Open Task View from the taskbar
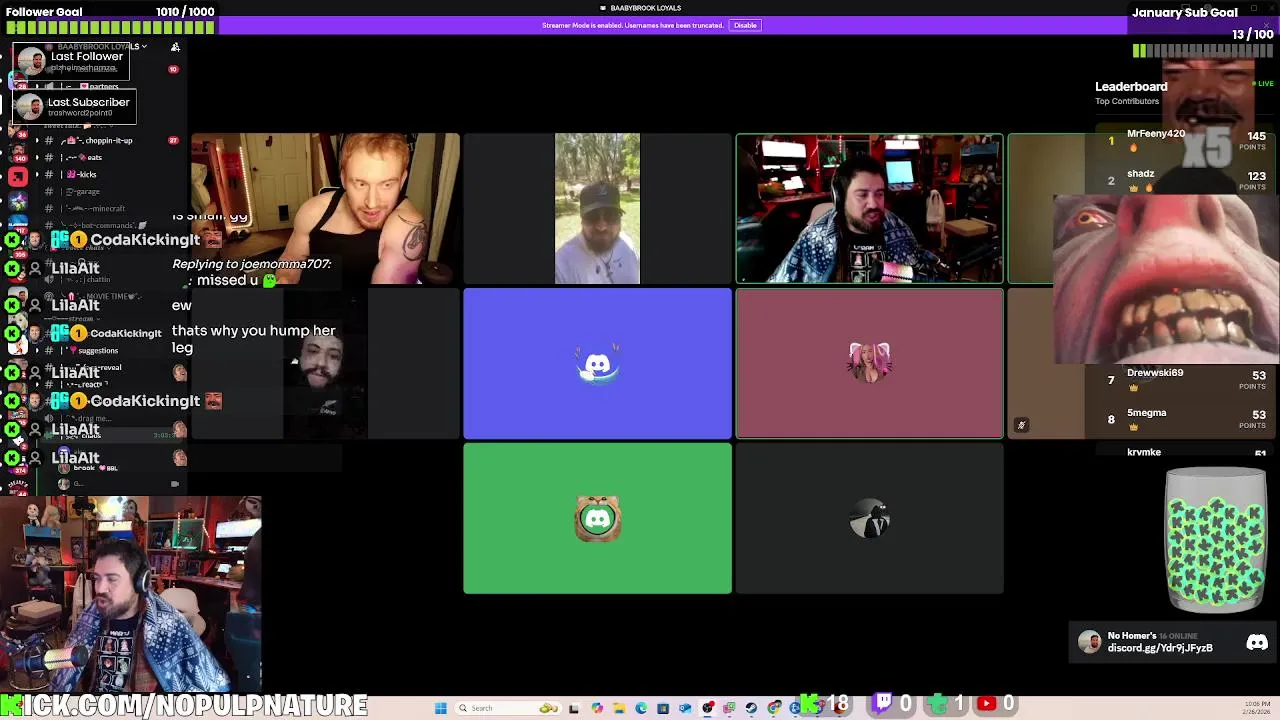1280x720 pixels. (574, 708)
